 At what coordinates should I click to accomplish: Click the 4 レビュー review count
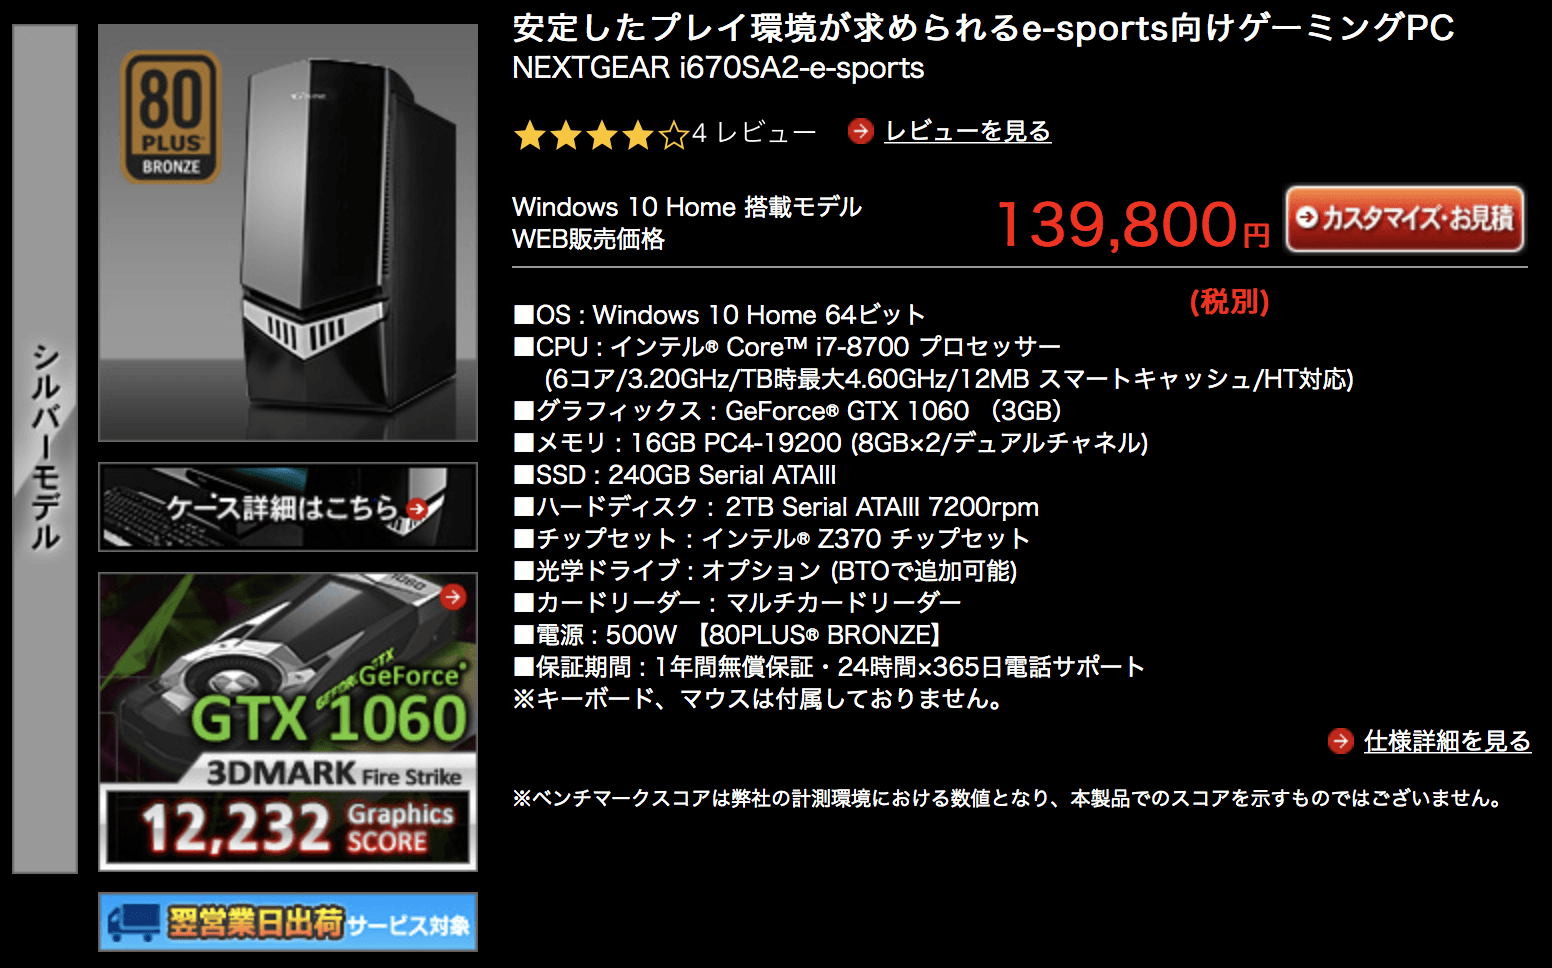click(x=754, y=133)
